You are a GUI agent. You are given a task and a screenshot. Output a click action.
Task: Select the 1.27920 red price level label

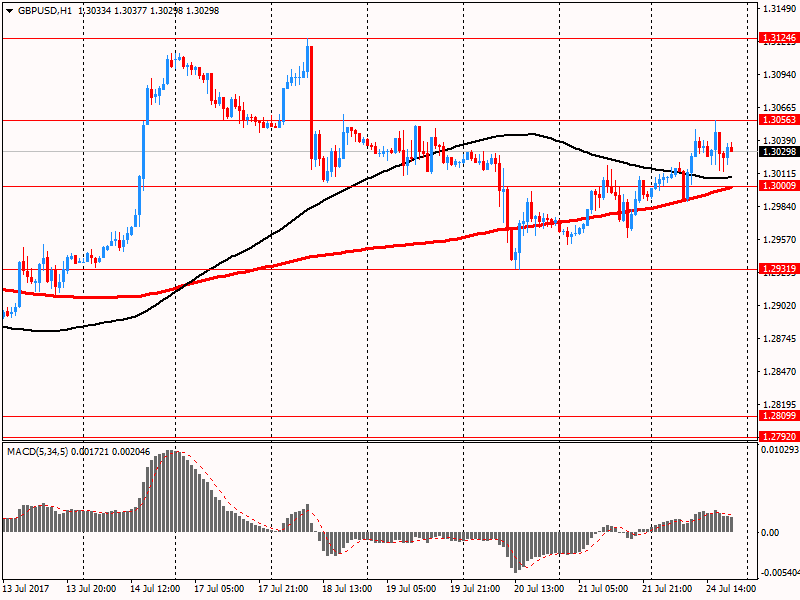click(779, 437)
